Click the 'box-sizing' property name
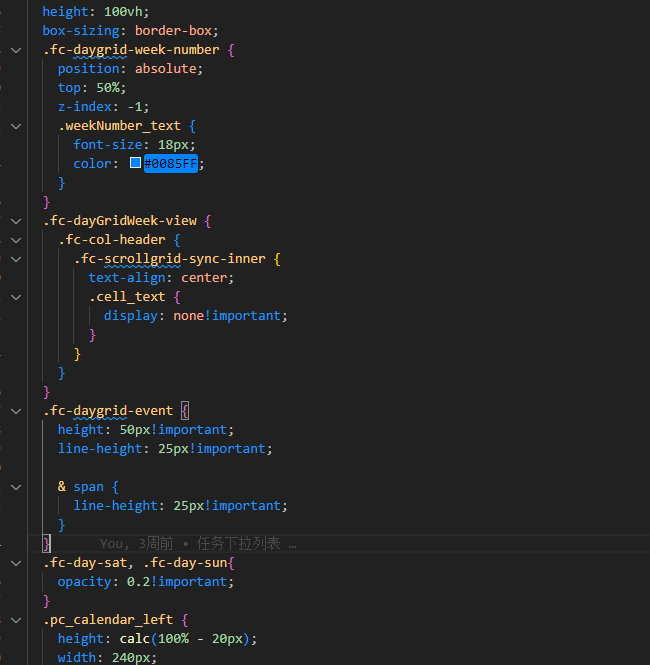The width and height of the screenshot is (650, 665). click(81, 31)
